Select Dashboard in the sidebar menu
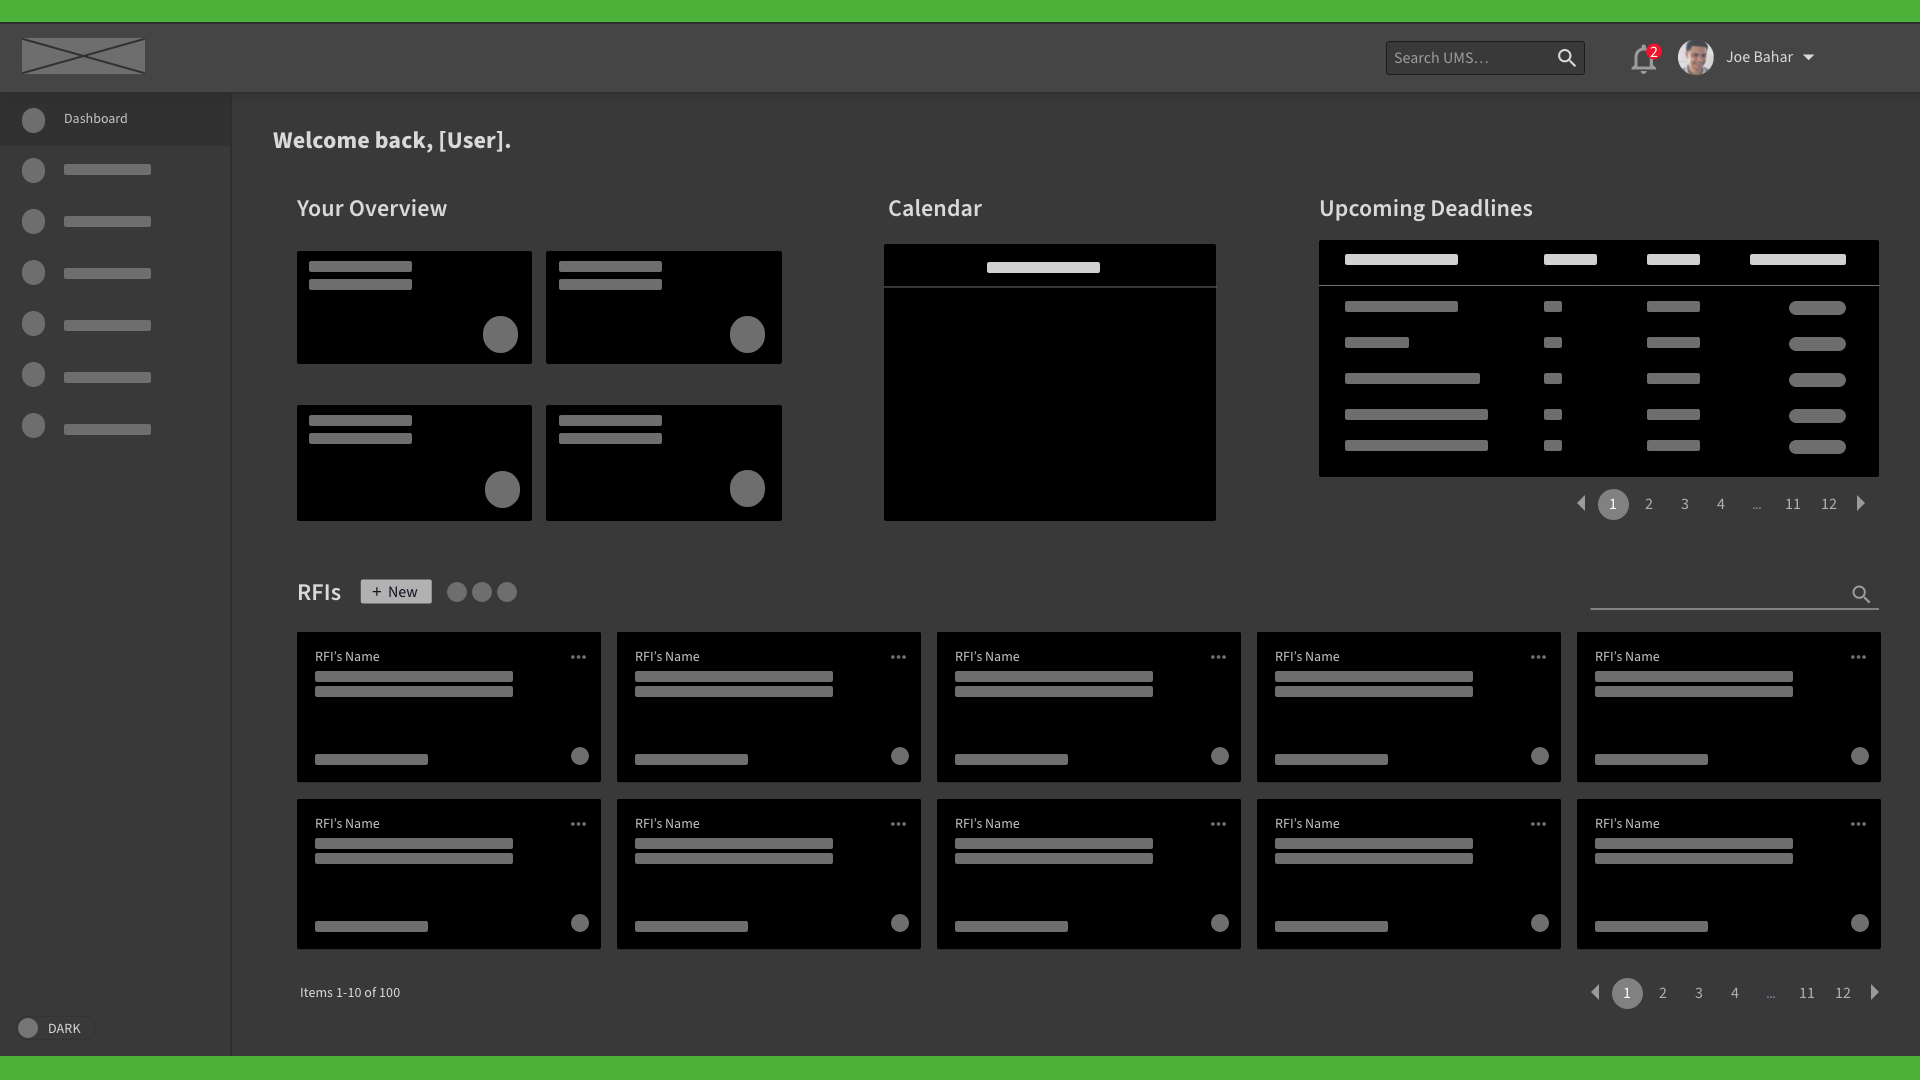This screenshot has height=1080, width=1920. click(96, 119)
